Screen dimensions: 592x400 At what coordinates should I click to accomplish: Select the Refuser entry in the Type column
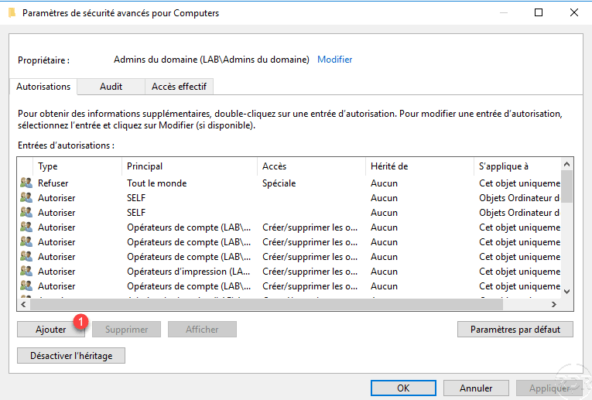coord(53,183)
